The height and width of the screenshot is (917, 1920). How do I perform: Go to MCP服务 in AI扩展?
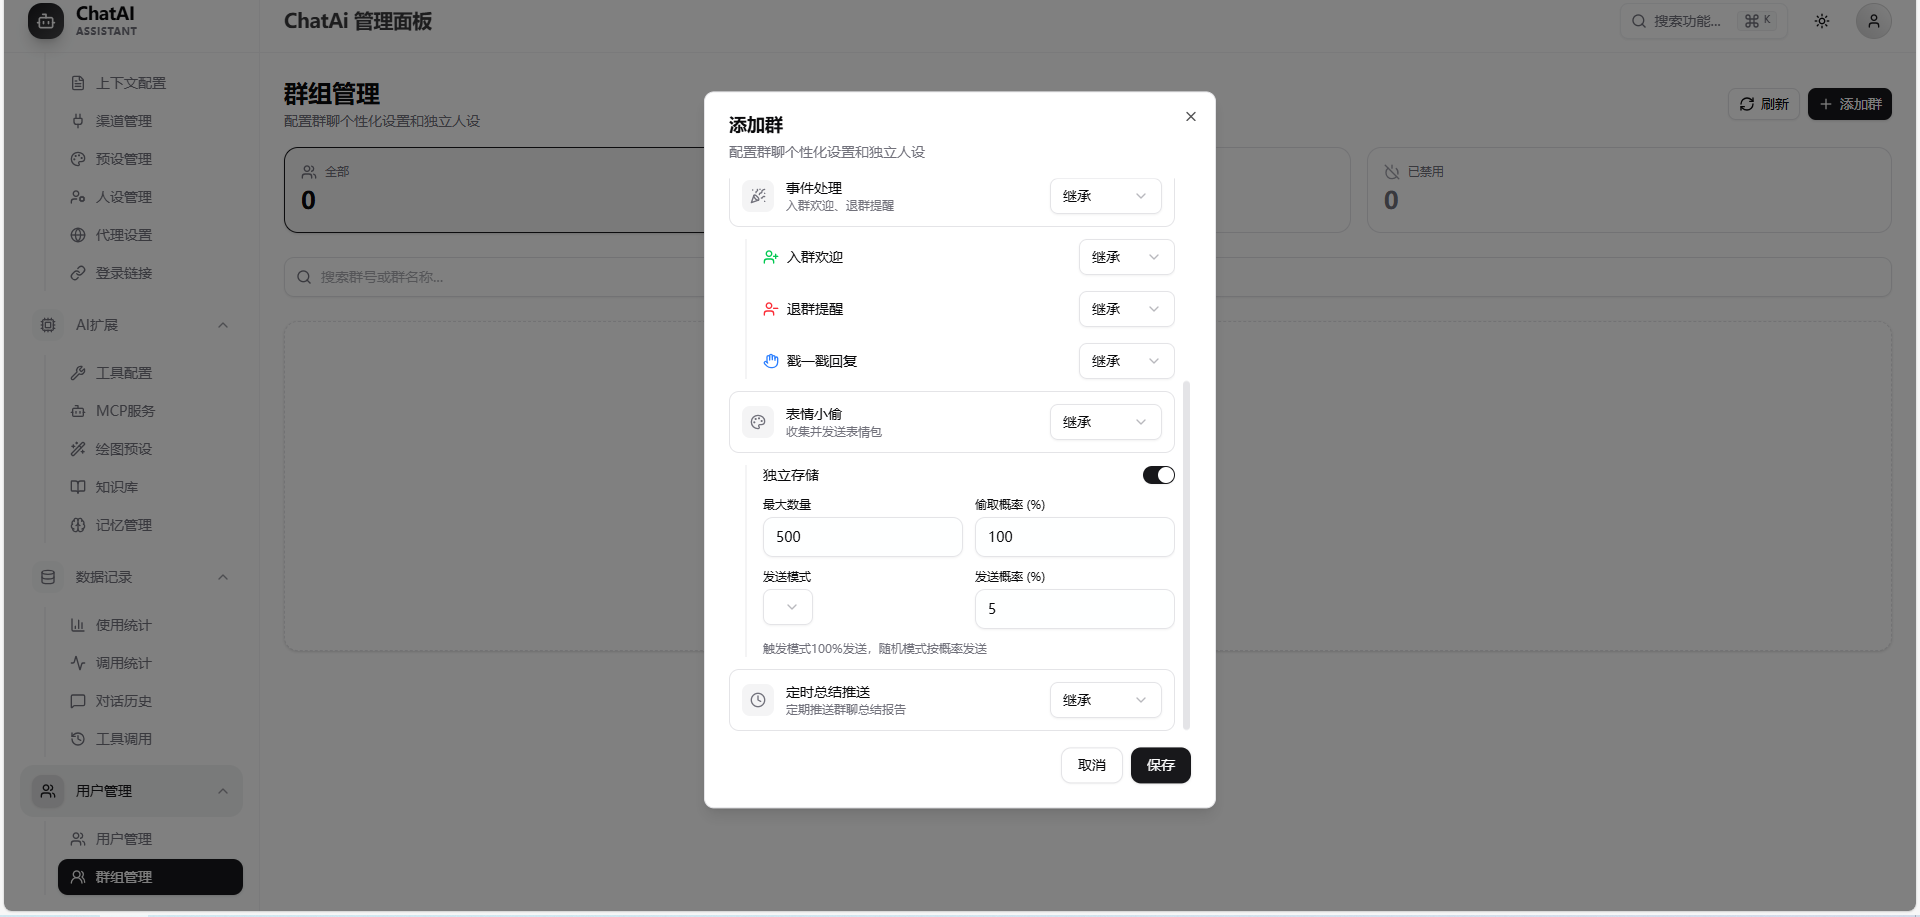tap(125, 410)
